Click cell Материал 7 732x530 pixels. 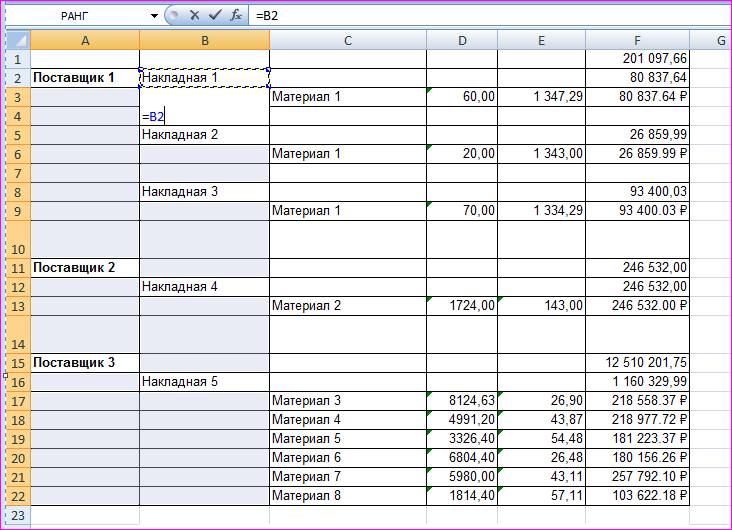(348, 477)
